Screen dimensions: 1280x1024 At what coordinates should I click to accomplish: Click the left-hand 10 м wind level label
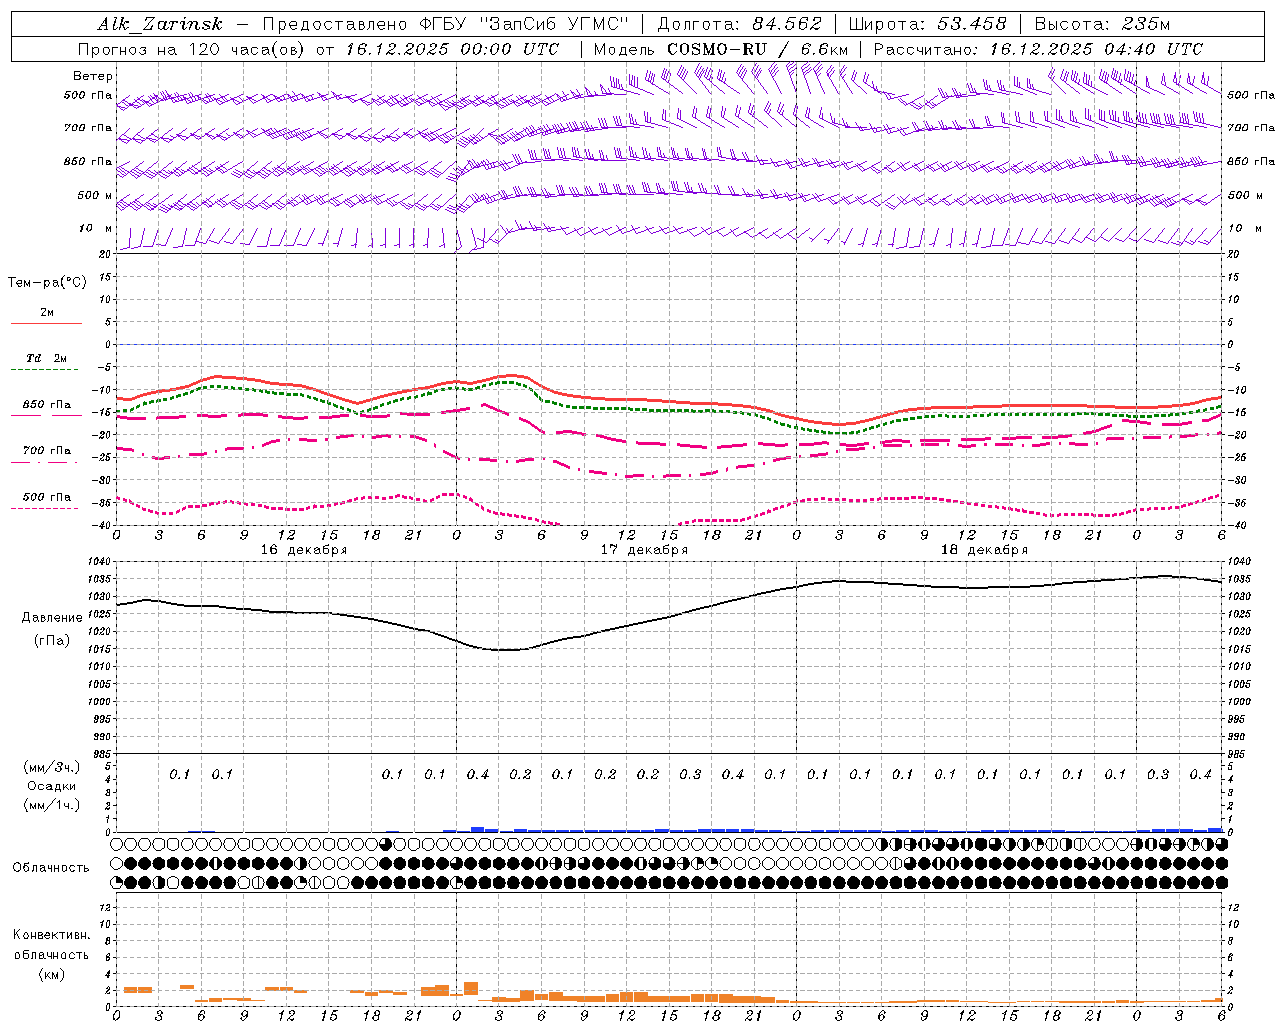pyautogui.click(x=96, y=229)
